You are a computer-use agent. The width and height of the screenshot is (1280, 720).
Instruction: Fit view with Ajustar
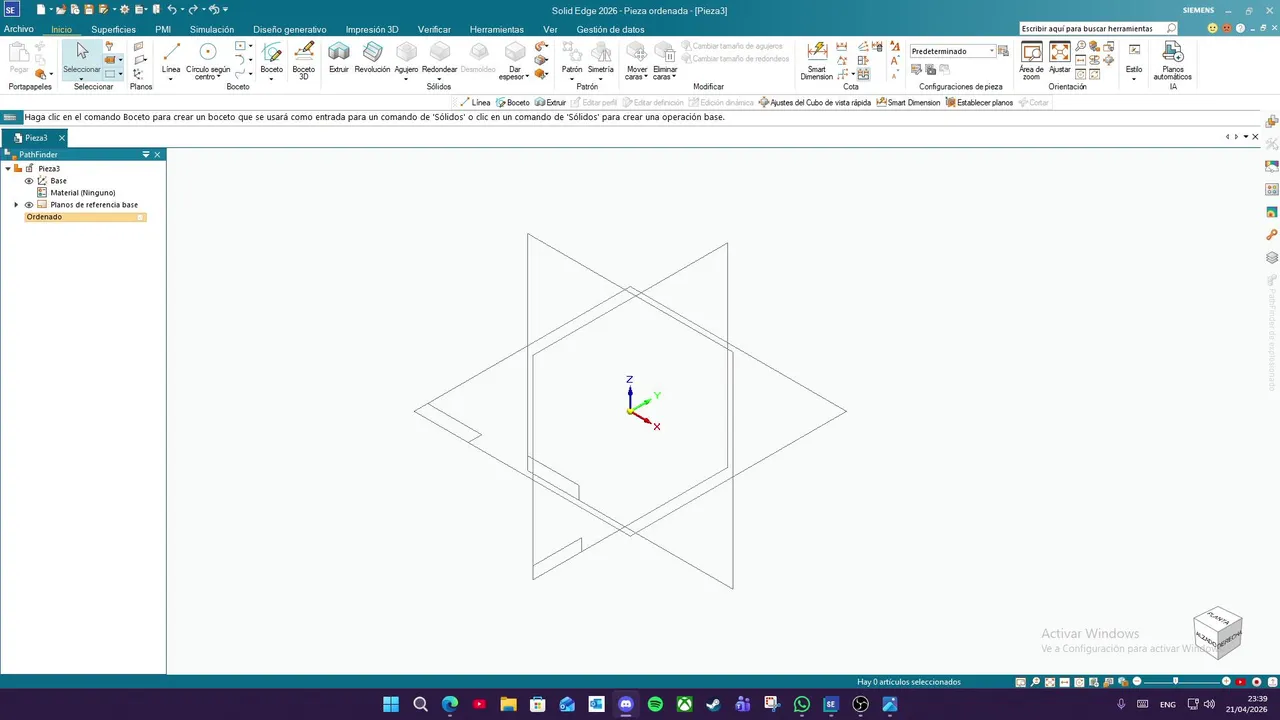[1059, 58]
